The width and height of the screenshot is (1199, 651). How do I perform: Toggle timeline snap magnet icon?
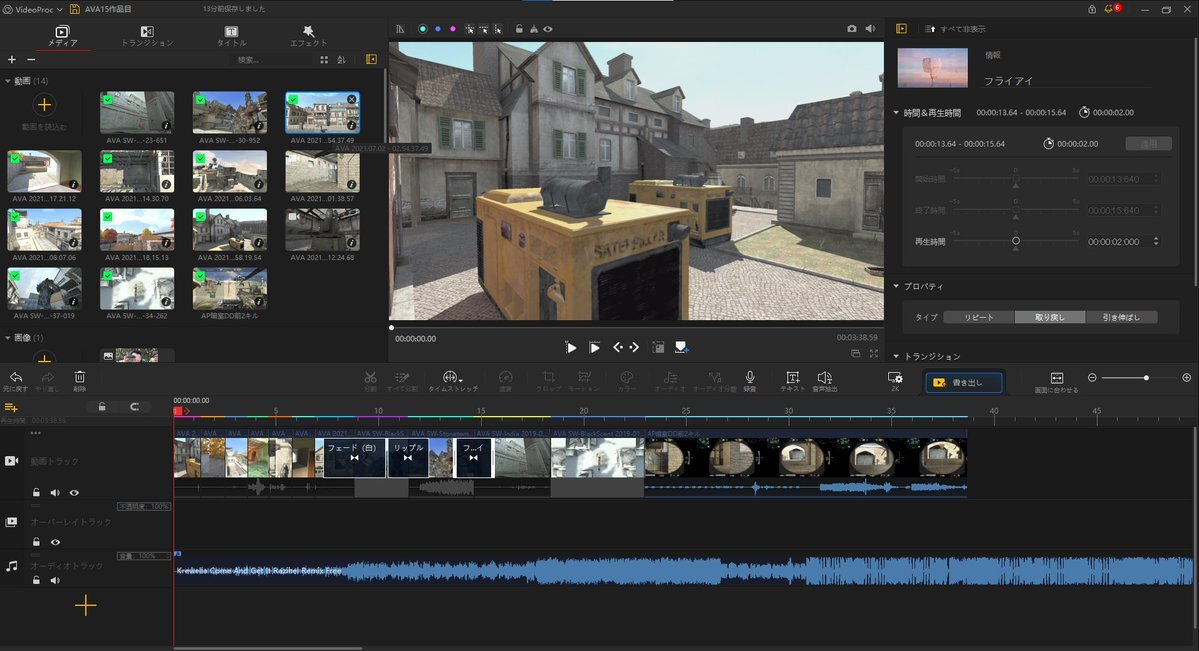click(x=135, y=407)
